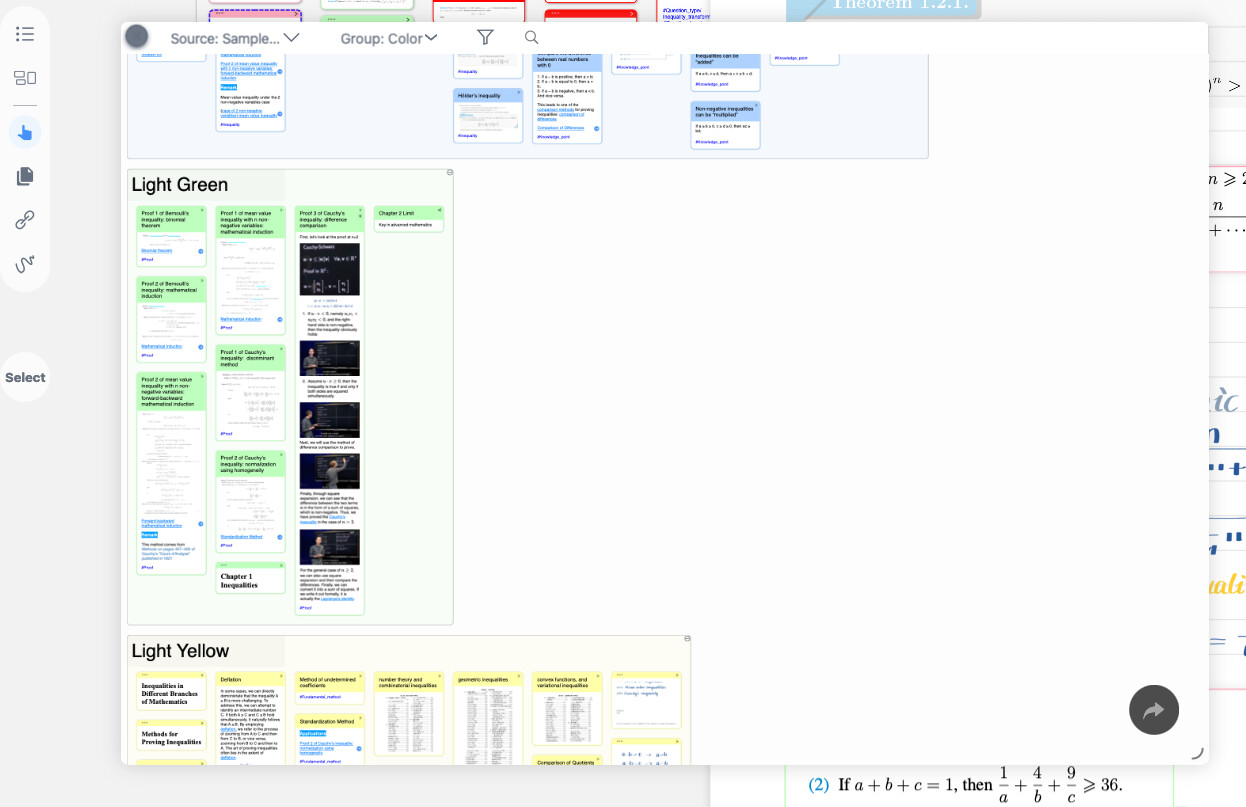1246x807 pixels.
Task: Open Standardization Method link in Cauchy proof card
Action: tap(241, 536)
